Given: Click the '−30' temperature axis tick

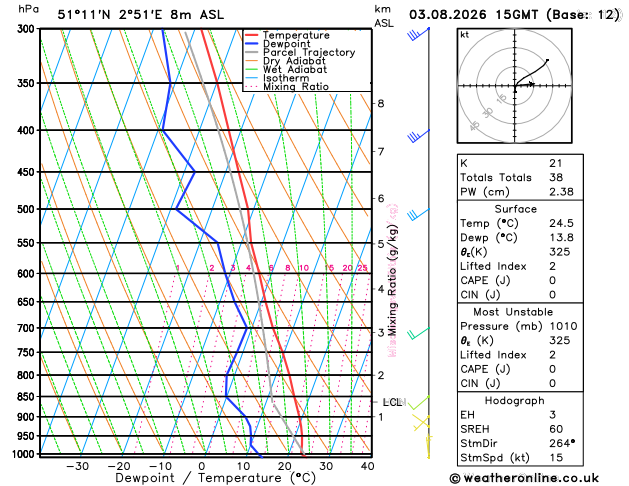Looking at the screenshot, I should pyautogui.click(x=77, y=466).
